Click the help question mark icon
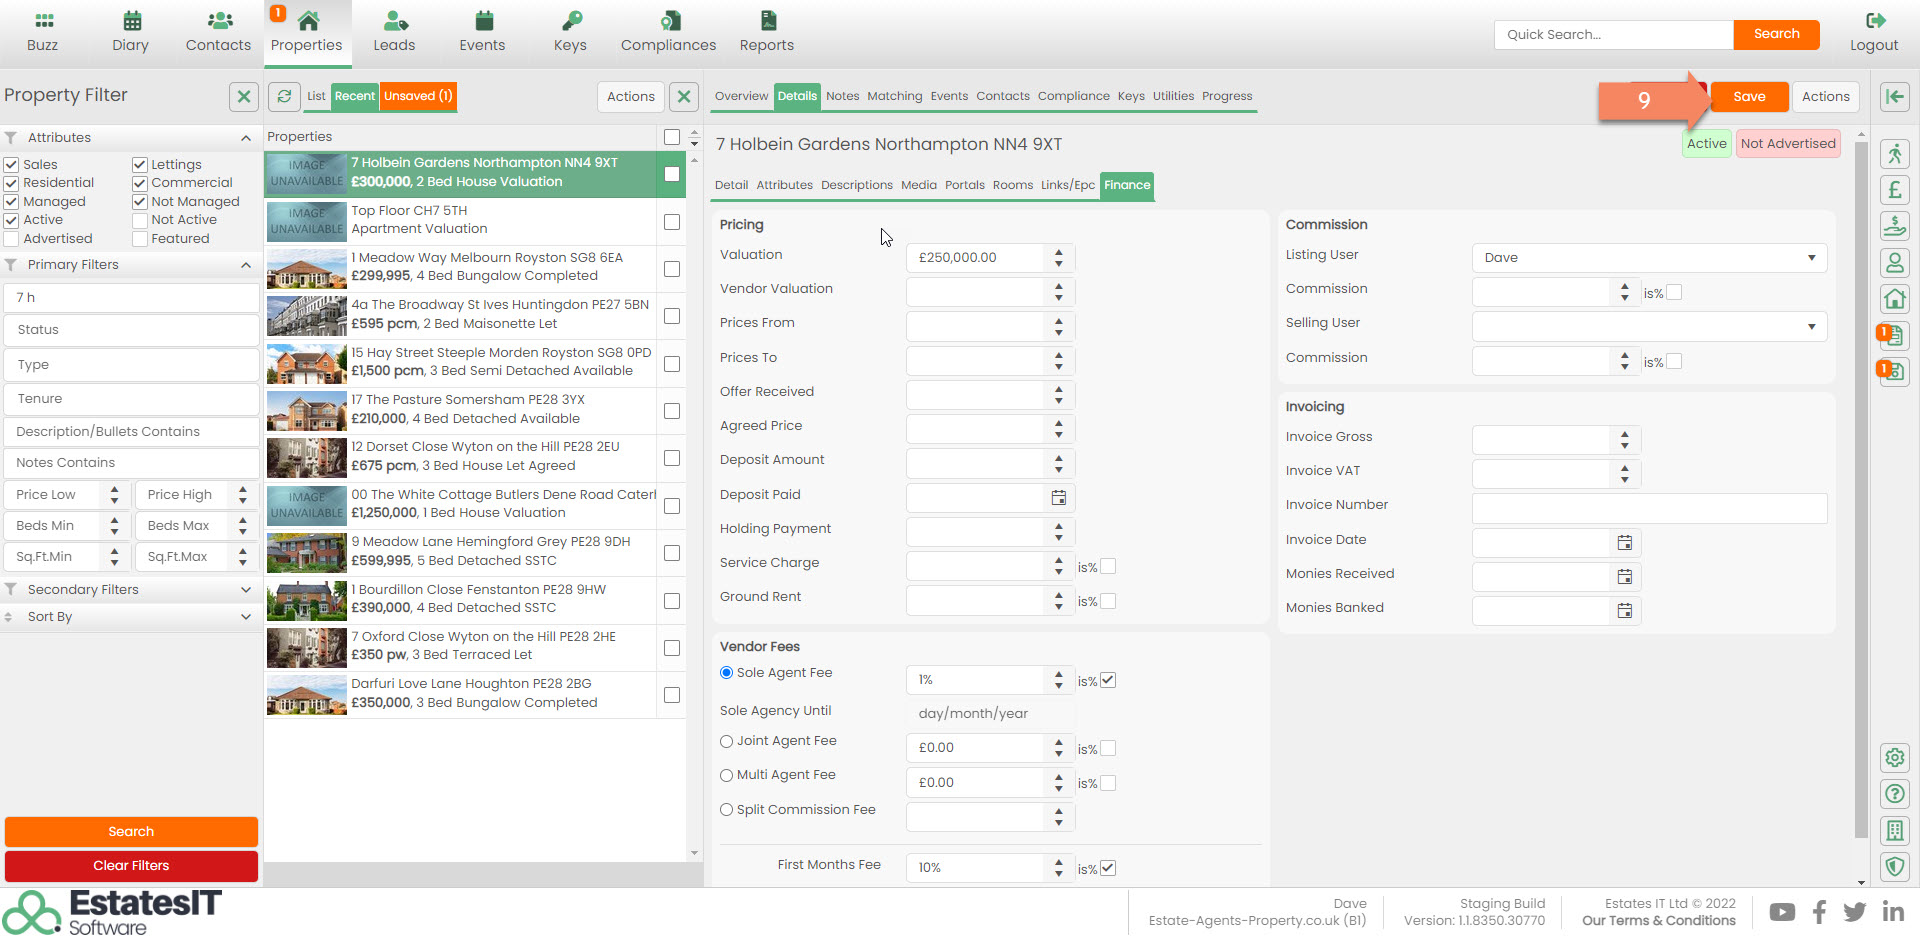 (x=1894, y=794)
